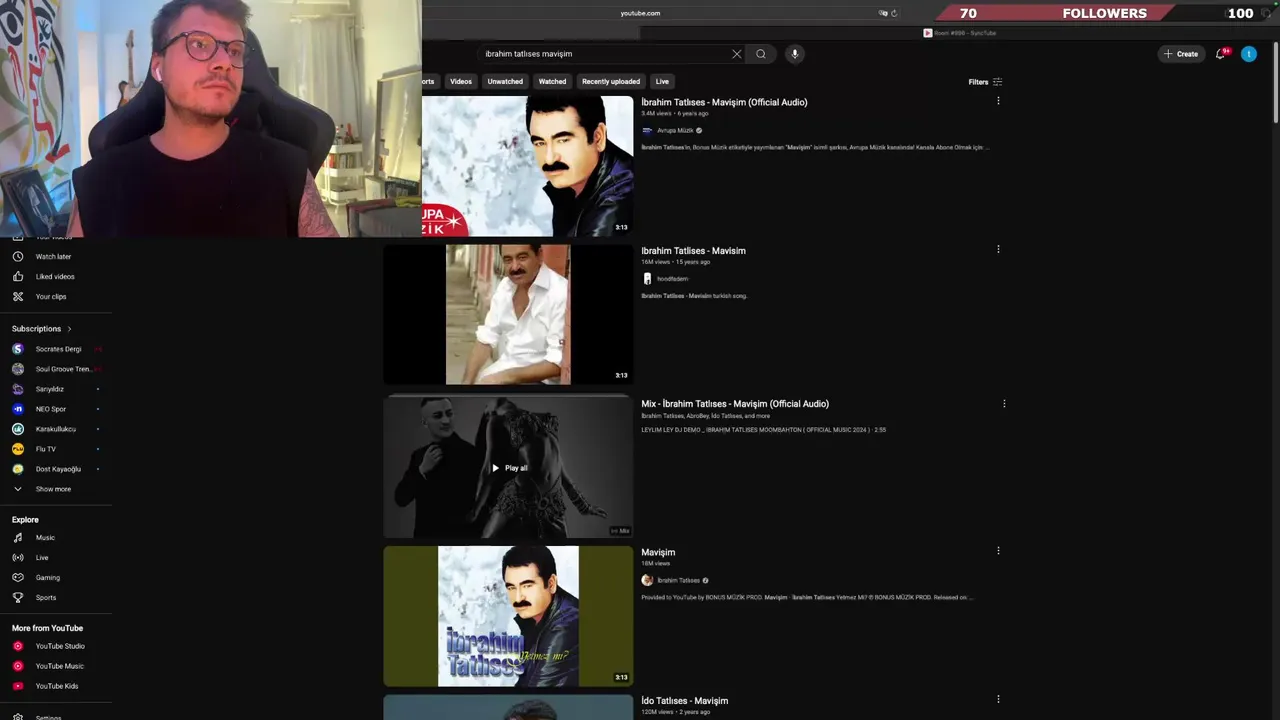Open the notifications bell

pos(1220,54)
